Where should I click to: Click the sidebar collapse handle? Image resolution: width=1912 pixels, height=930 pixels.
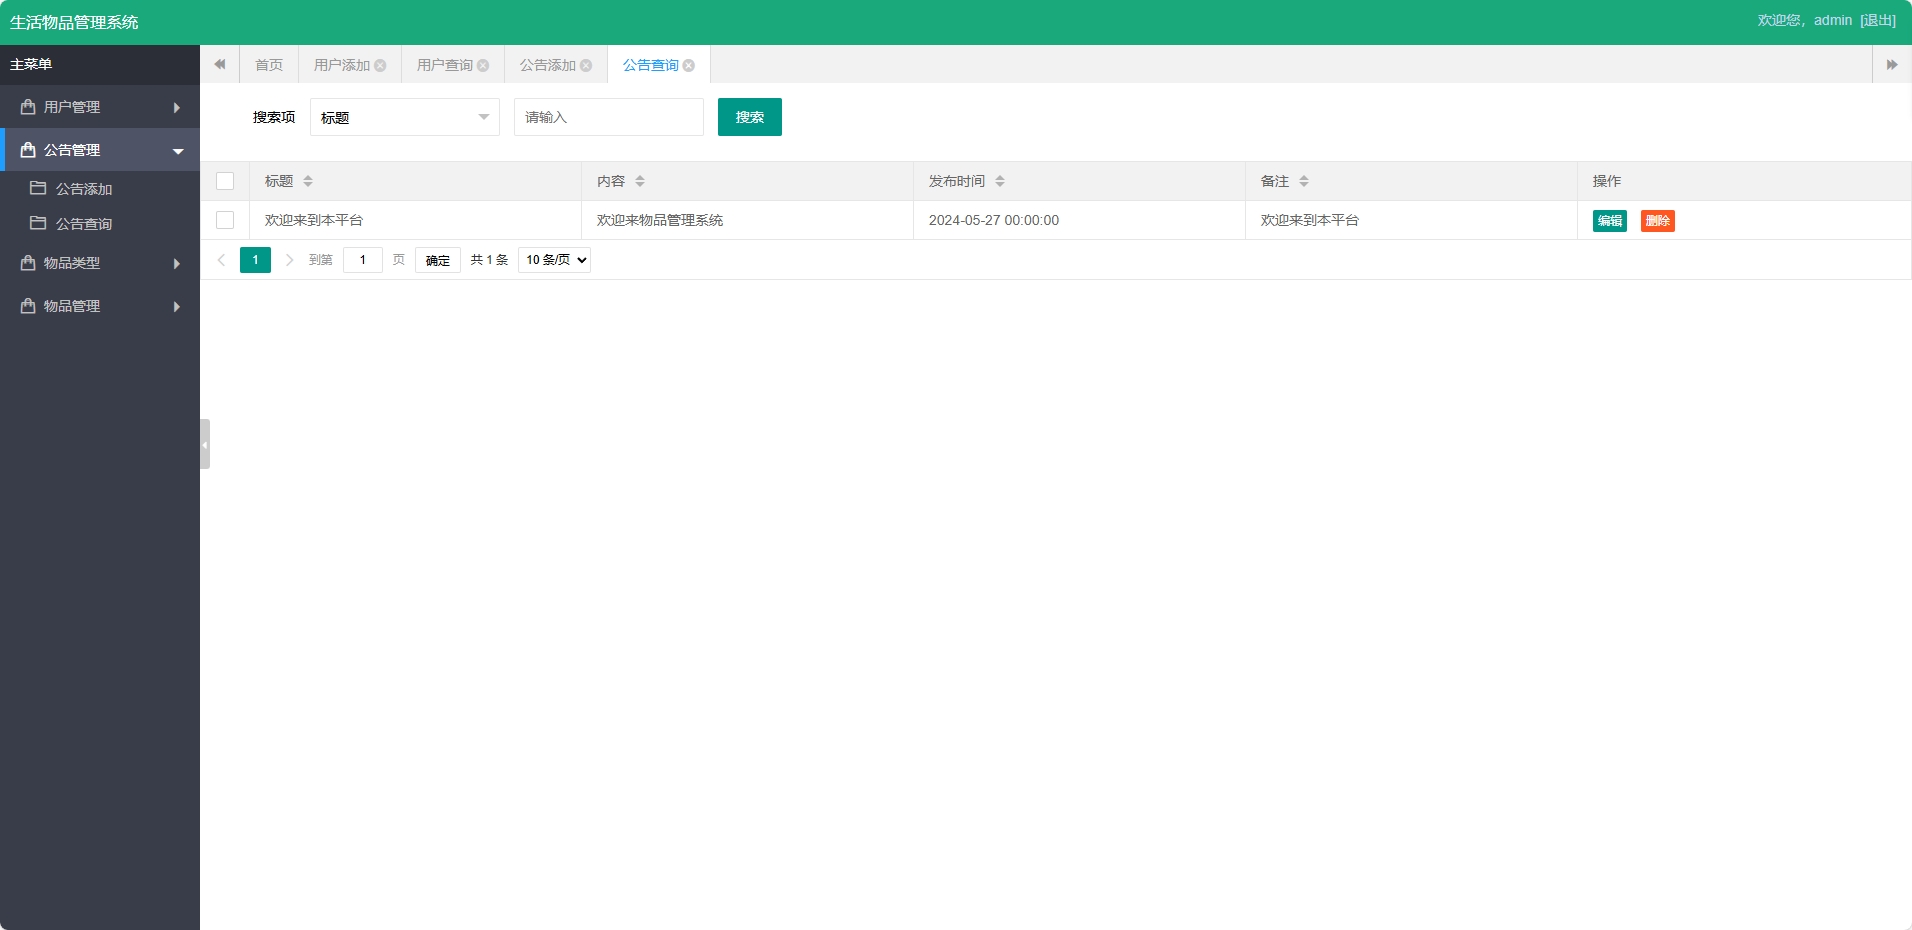[x=203, y=444]
